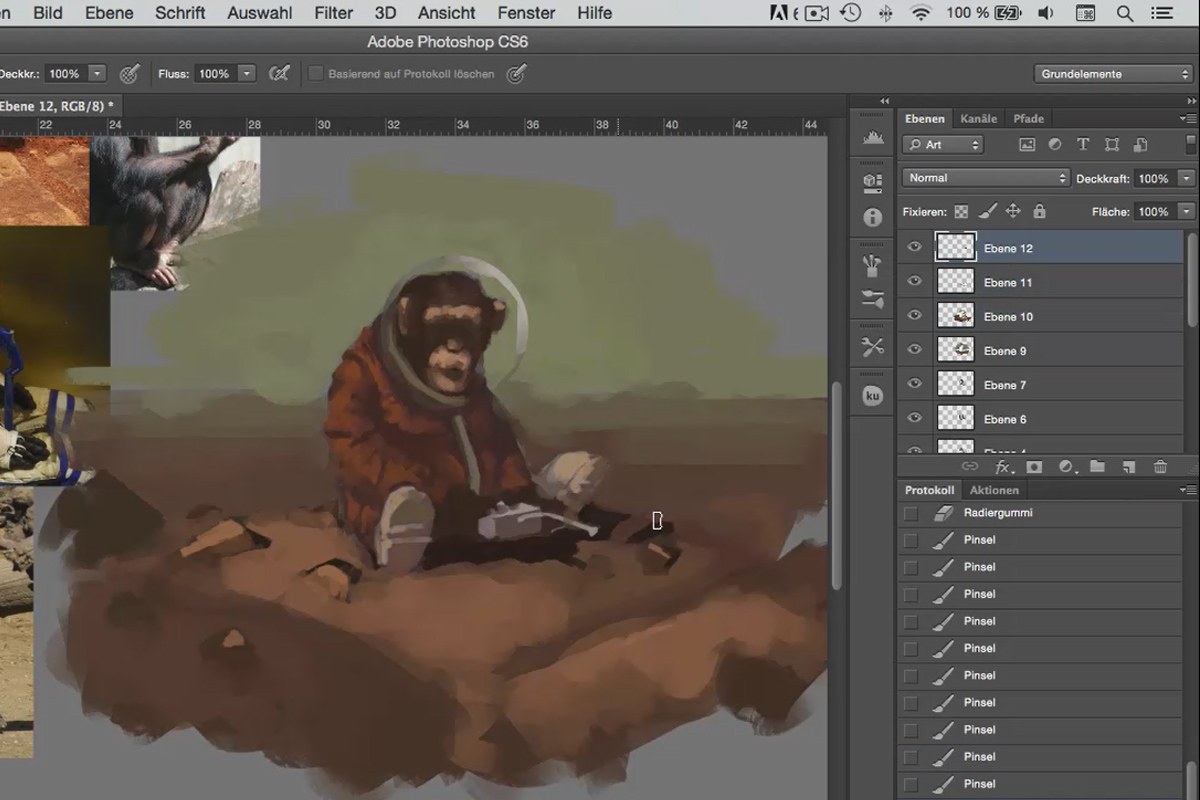Select the Ebene 10 layer thumbnail
This screenshot has width=1200, height=800.
click(955, 316)
